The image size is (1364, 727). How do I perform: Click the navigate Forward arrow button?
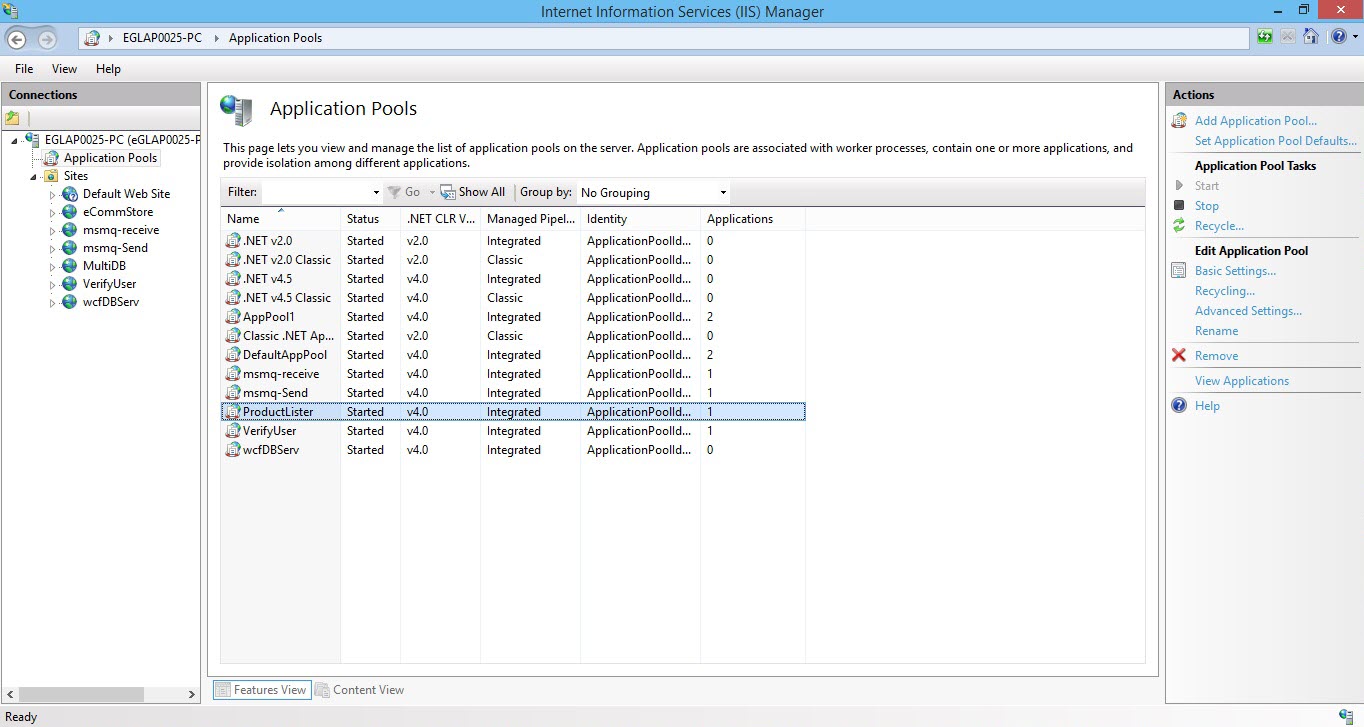pyautogui.click(x=47, y=39)
